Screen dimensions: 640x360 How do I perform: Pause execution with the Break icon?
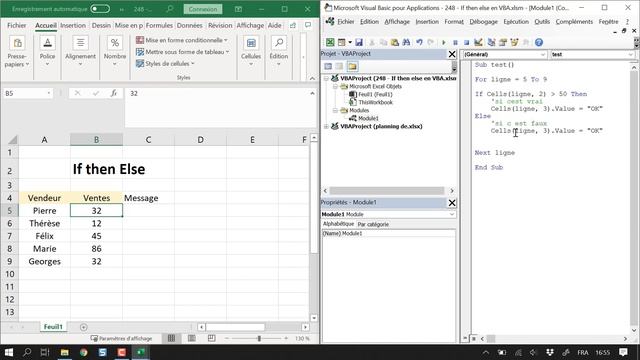tap(455, 42)
